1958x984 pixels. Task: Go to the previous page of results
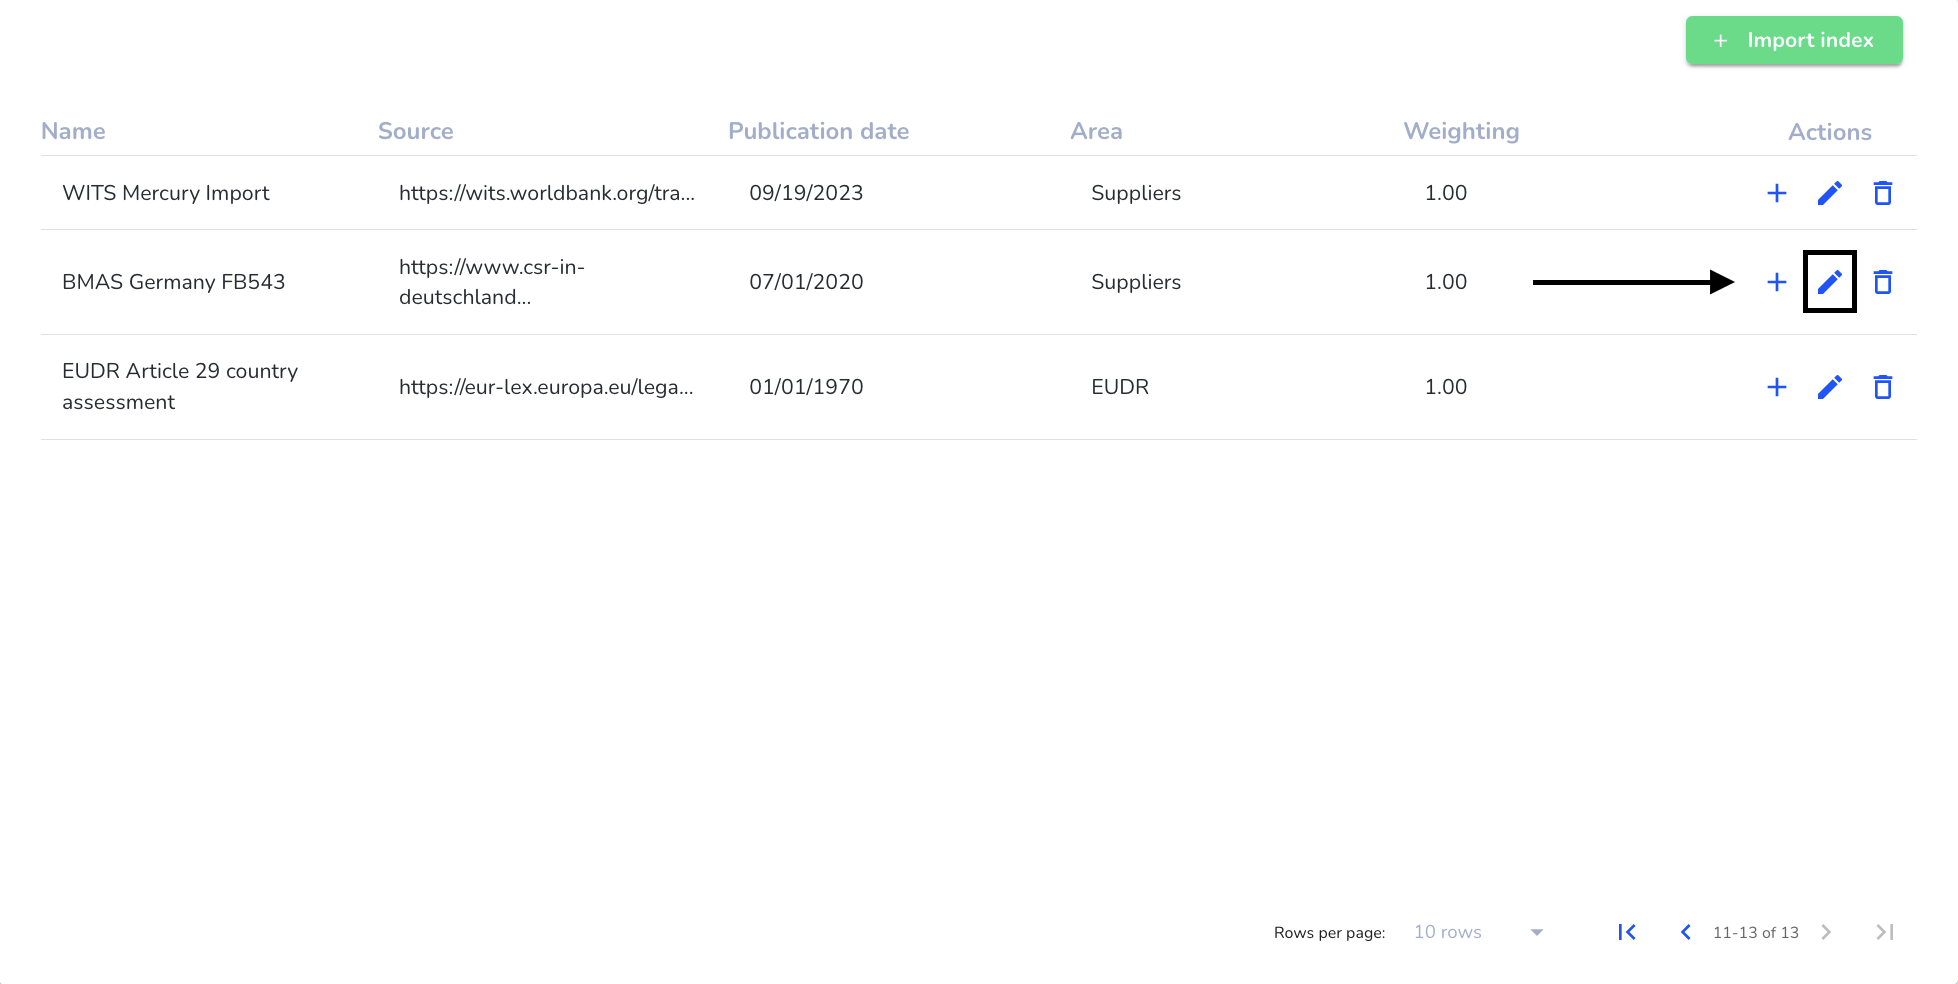(1685, 932)
